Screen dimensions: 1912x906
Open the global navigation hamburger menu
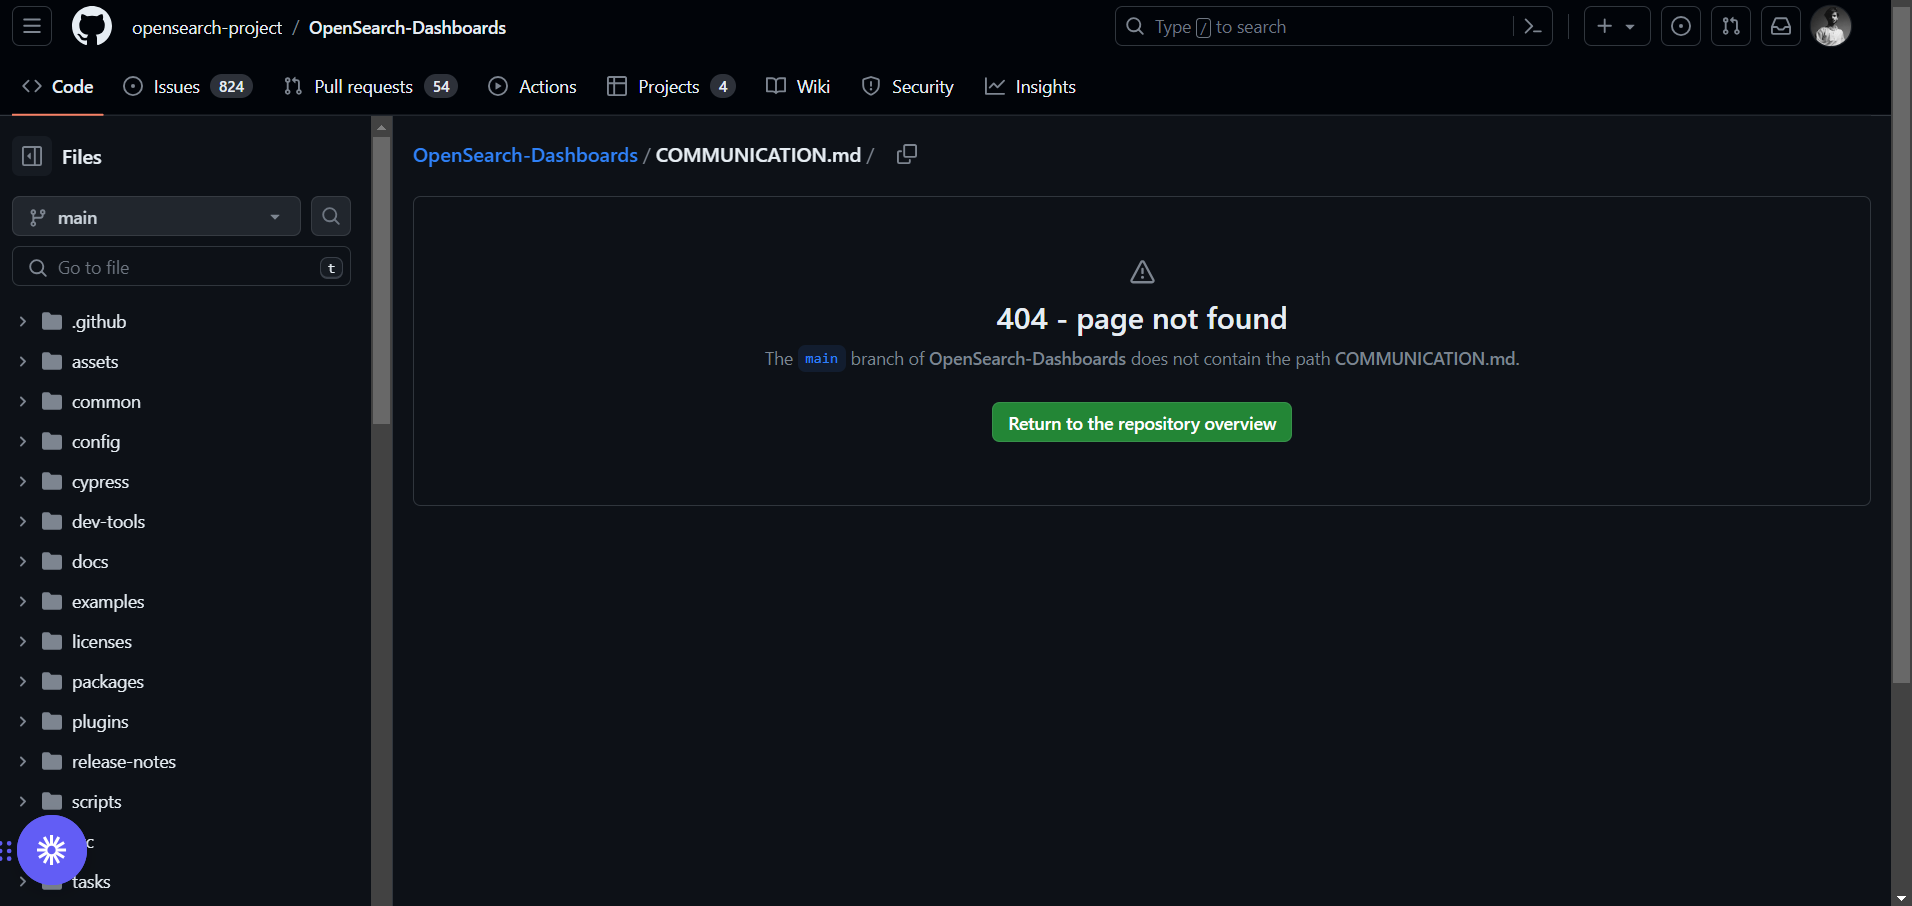[x=31, y=26]
